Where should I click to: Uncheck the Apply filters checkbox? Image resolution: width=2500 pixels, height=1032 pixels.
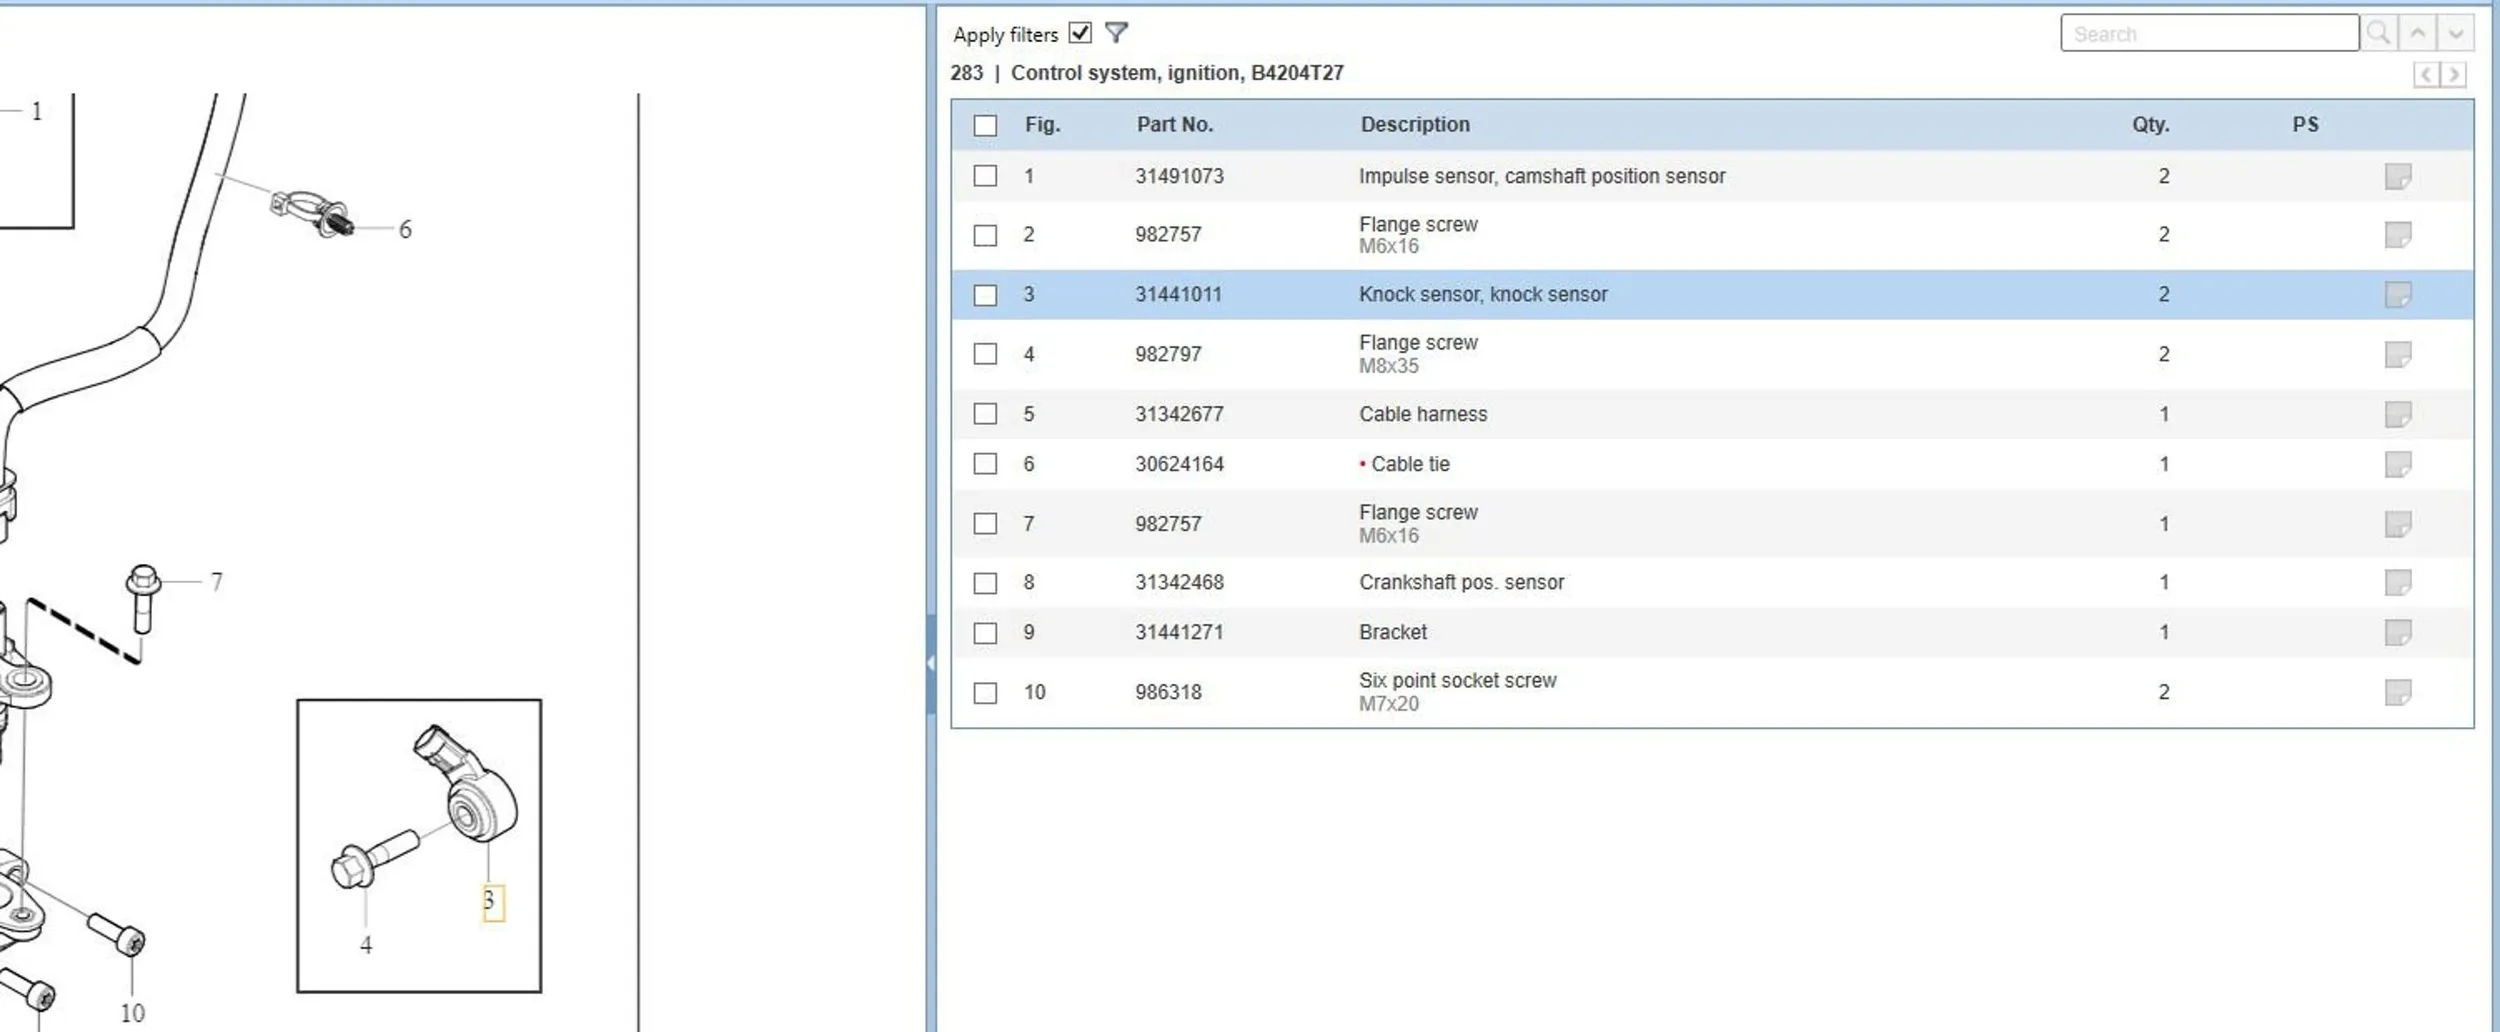point(1080,33)
